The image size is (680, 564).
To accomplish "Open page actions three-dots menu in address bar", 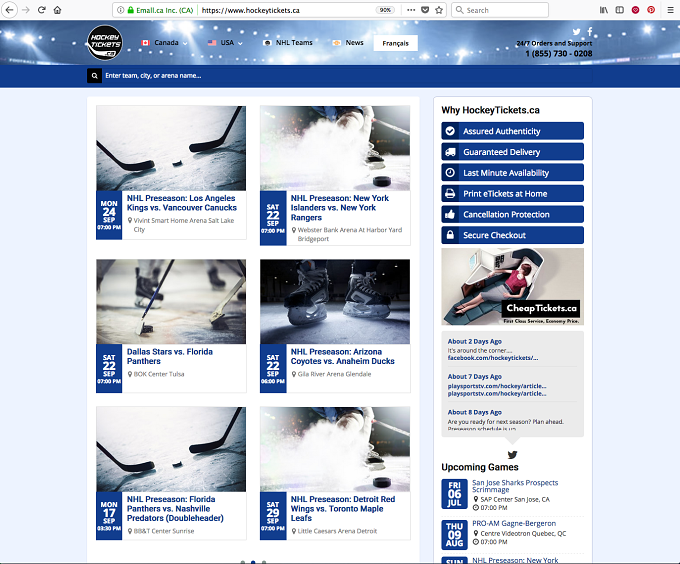I will (x=411, y=10).
